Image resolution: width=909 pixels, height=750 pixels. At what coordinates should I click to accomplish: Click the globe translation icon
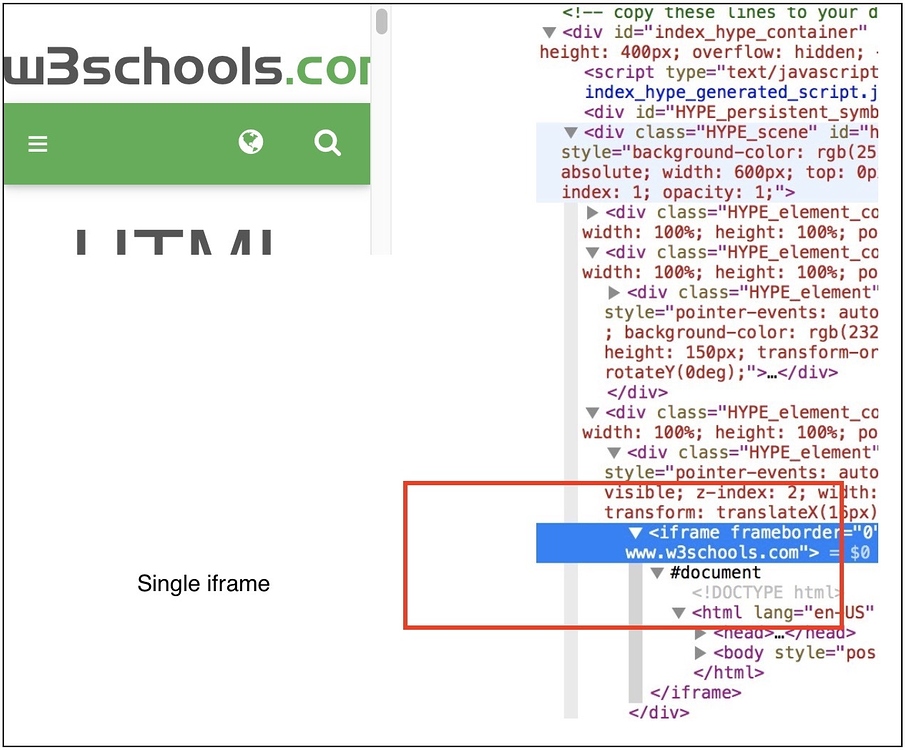(250, 143)
